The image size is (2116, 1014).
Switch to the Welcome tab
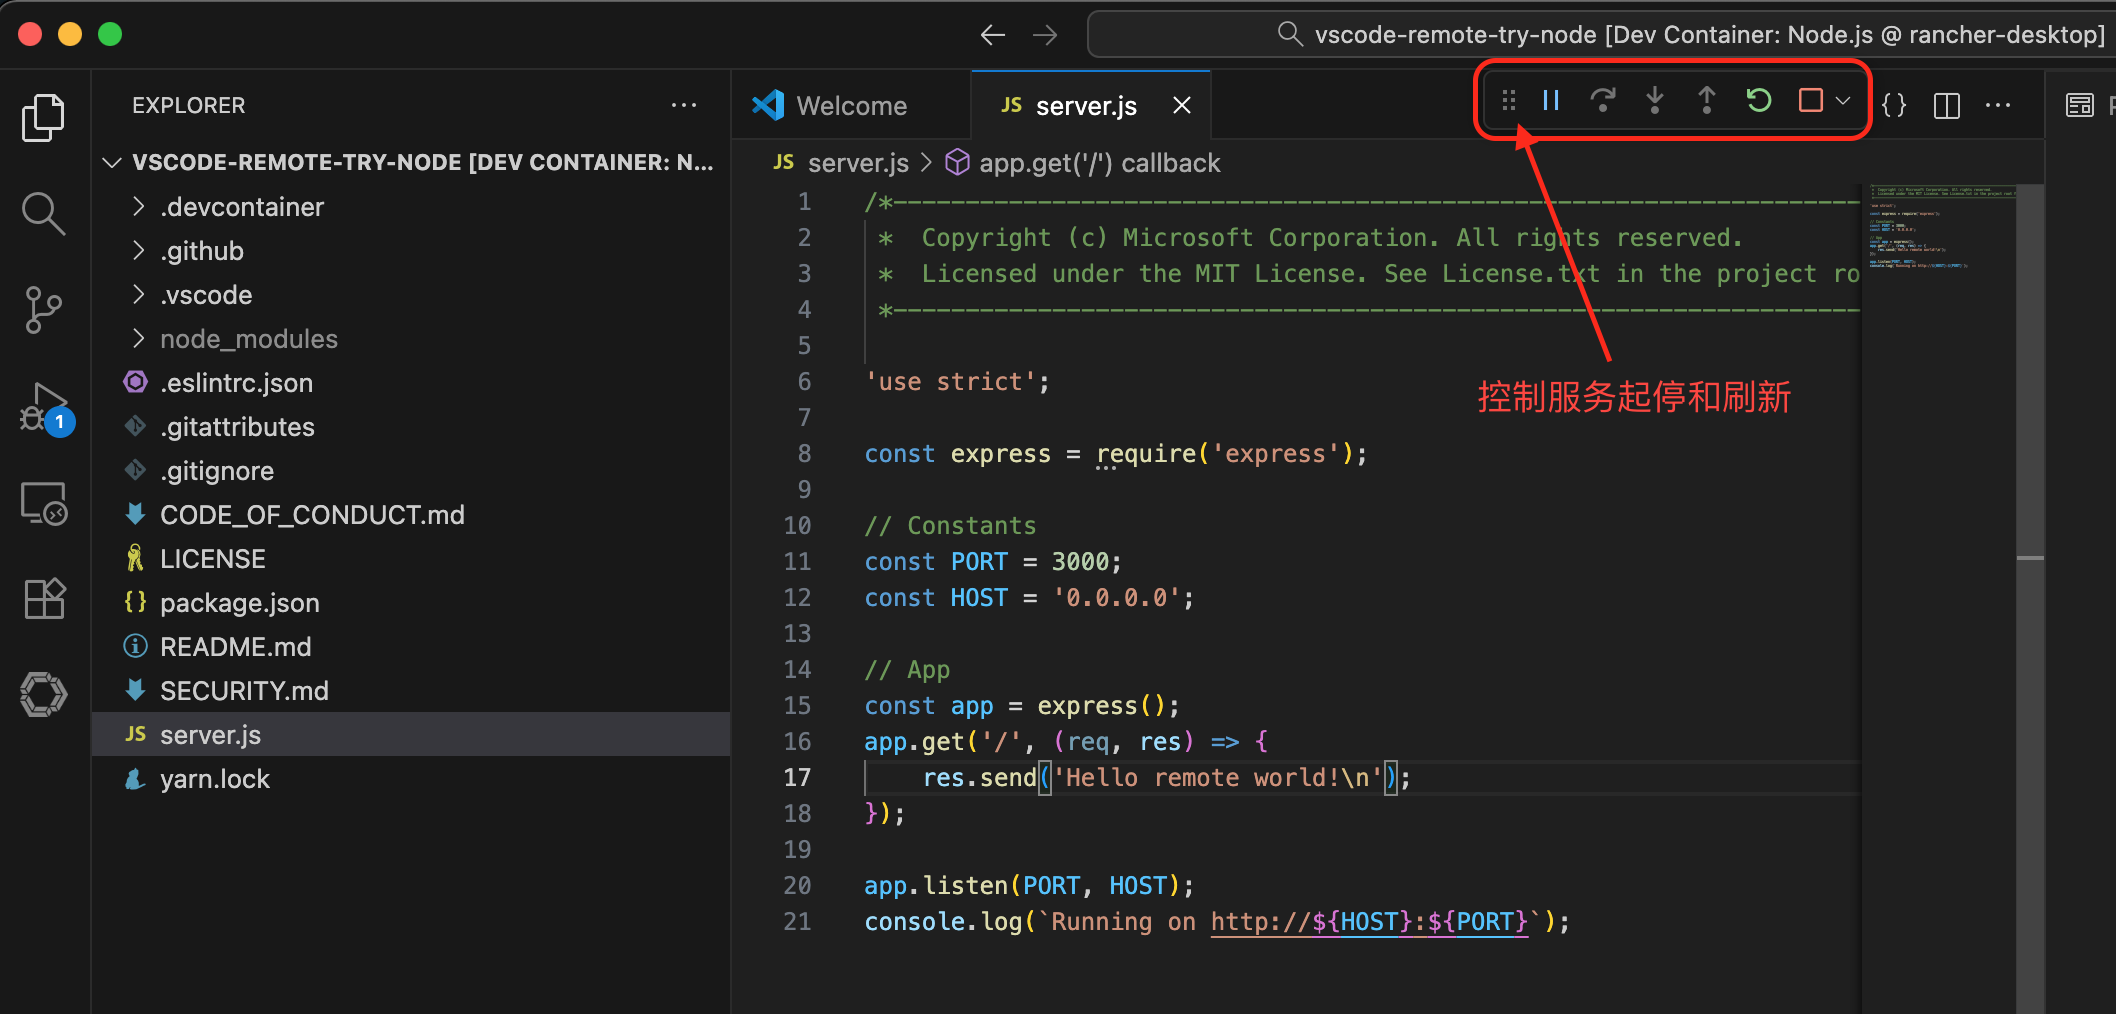click(850, 106)
